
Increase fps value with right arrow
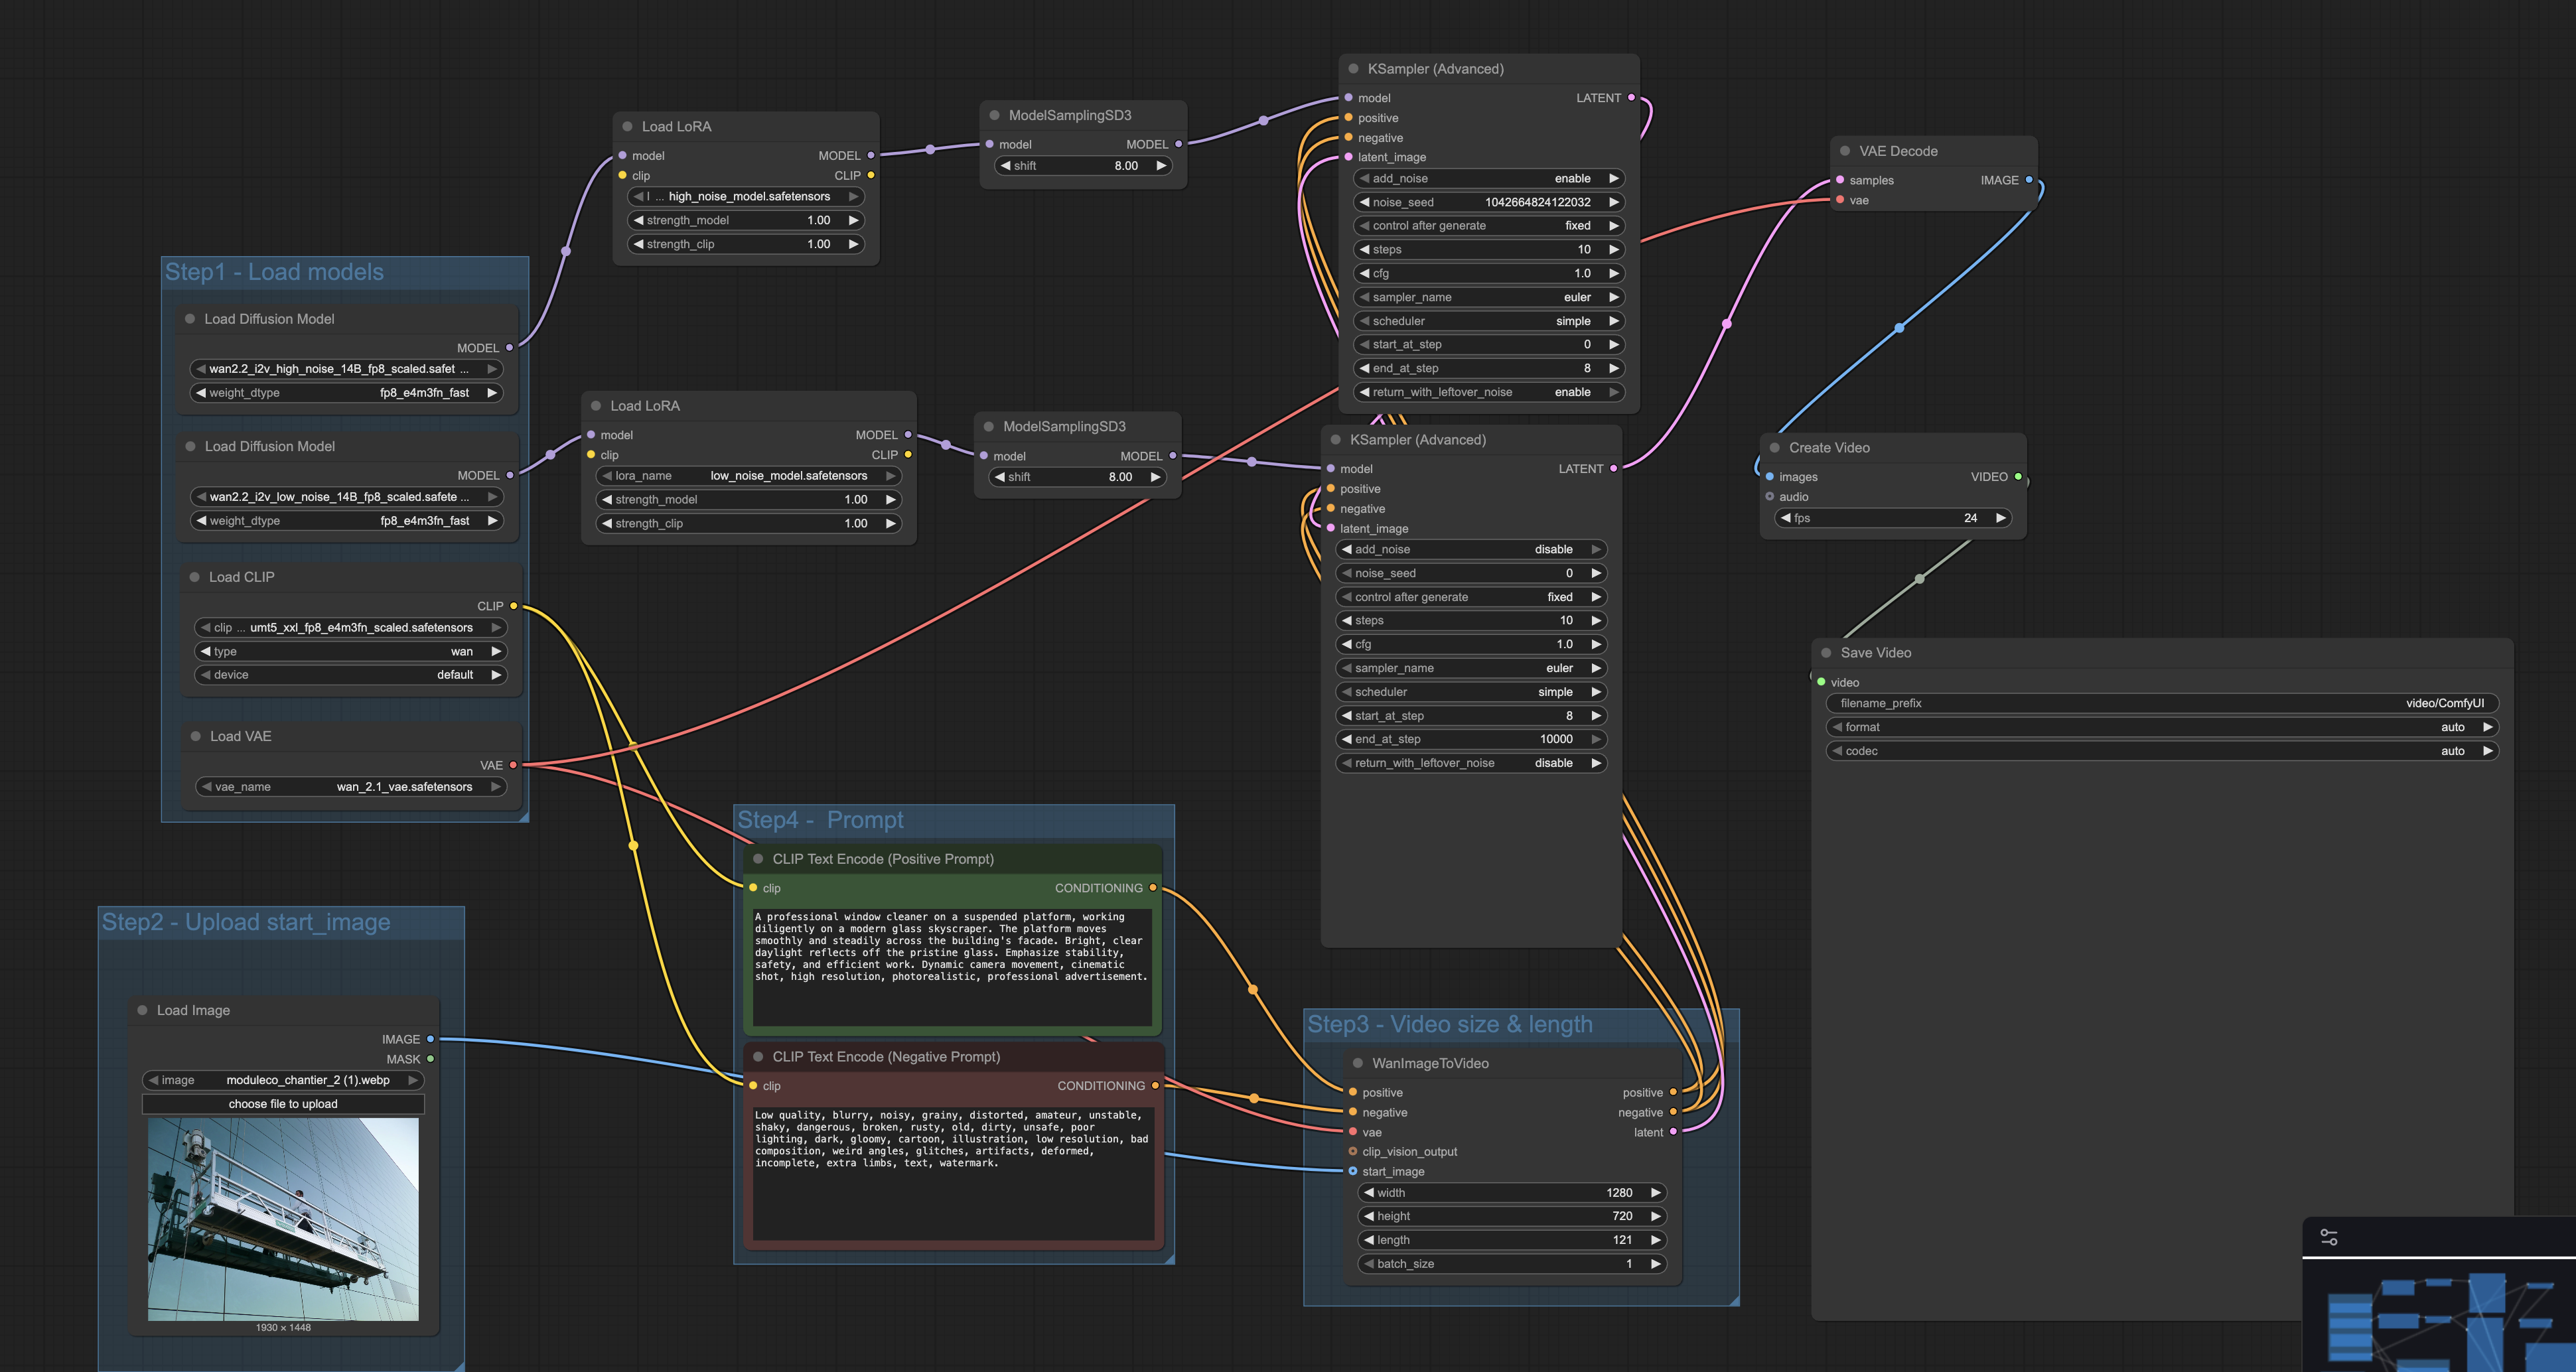(x=2000, y=518)
